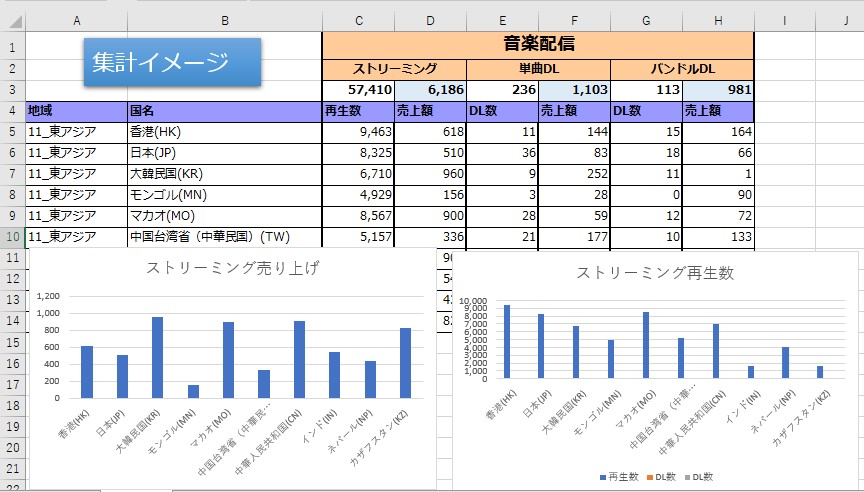Screen dimensions: 864x492
Task: Click column header J
Action: point(845,19)
